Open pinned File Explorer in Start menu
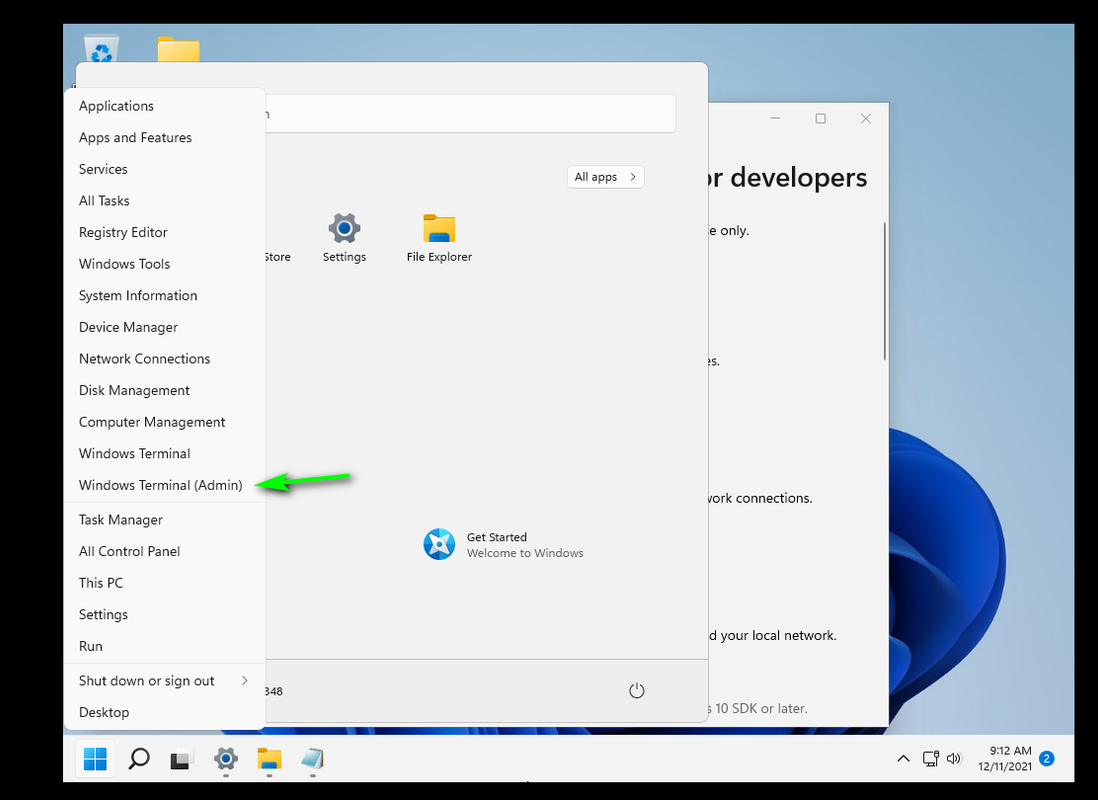The height and width of the screenshot is (800, 1098). (x=439, y=238)
